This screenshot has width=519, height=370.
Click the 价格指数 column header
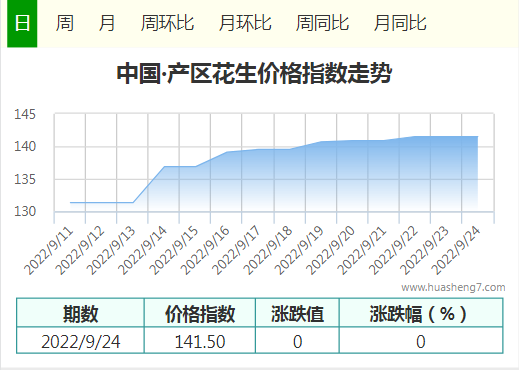pos(200,313)
